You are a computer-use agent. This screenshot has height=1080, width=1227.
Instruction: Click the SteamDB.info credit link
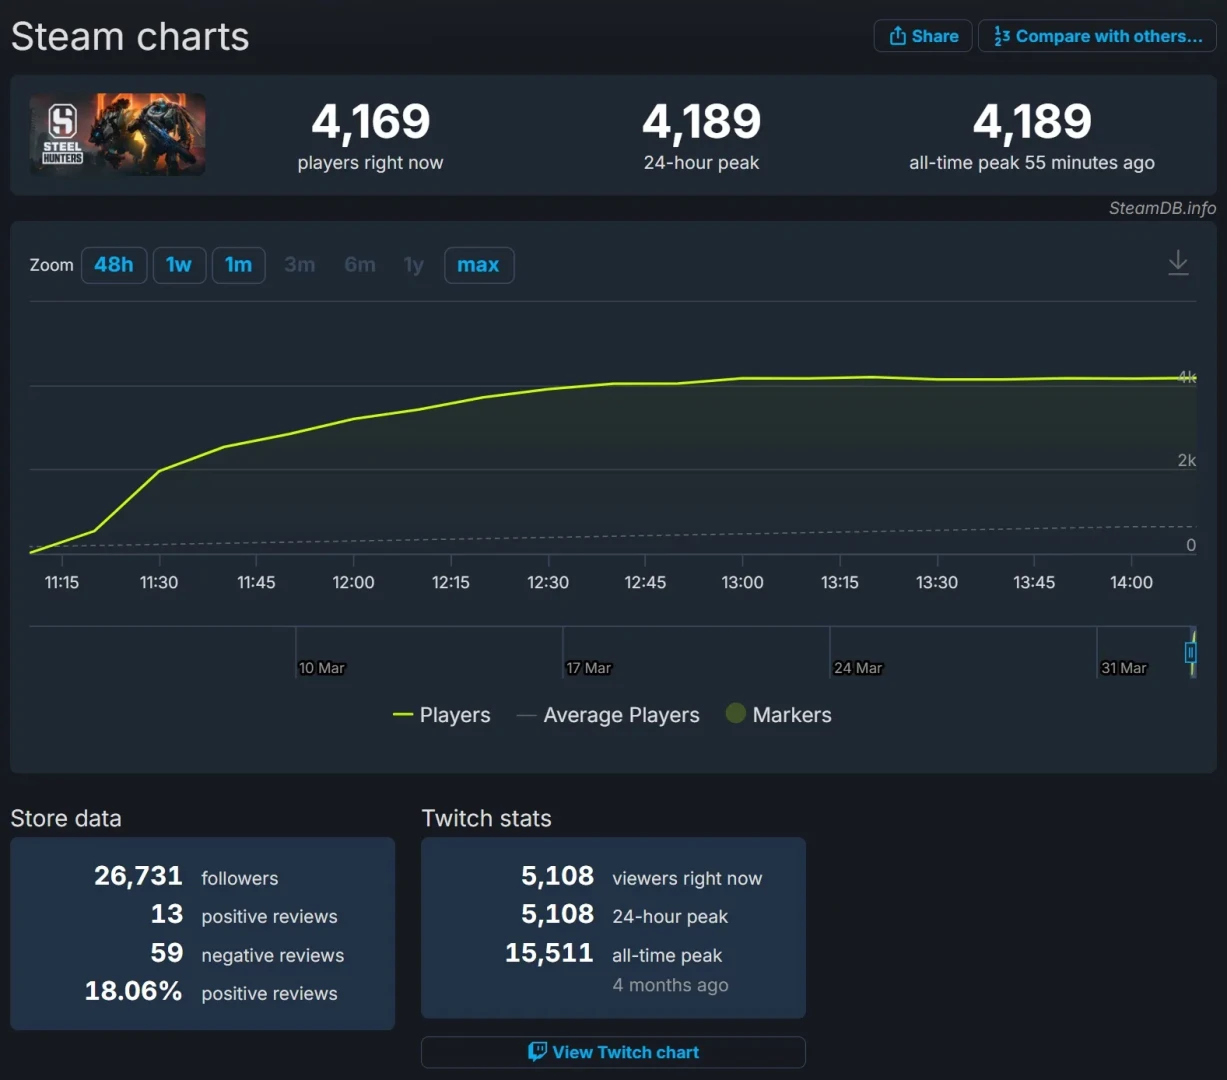point(1162,208)
